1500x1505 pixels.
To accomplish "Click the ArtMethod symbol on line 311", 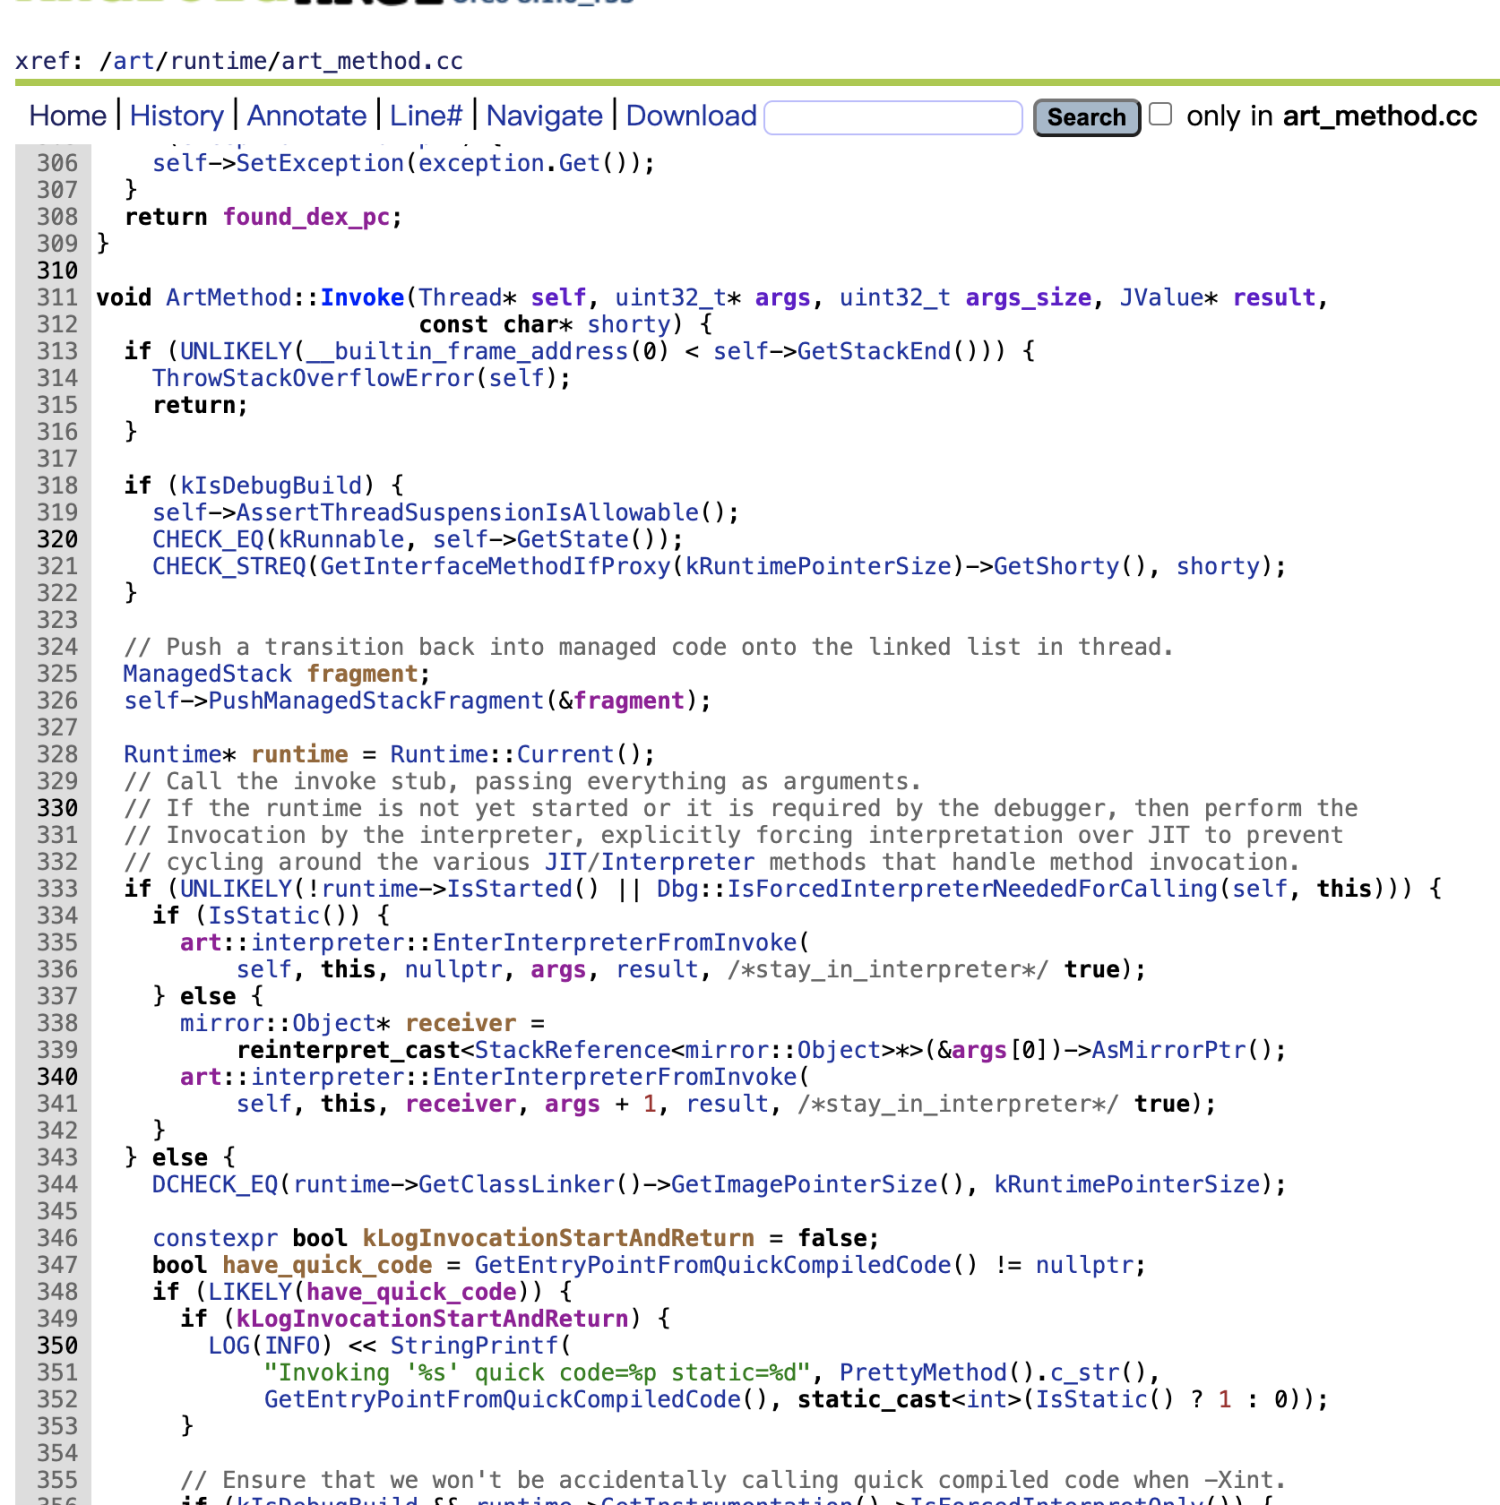I will pyautogui.click(x=229, y=298).
